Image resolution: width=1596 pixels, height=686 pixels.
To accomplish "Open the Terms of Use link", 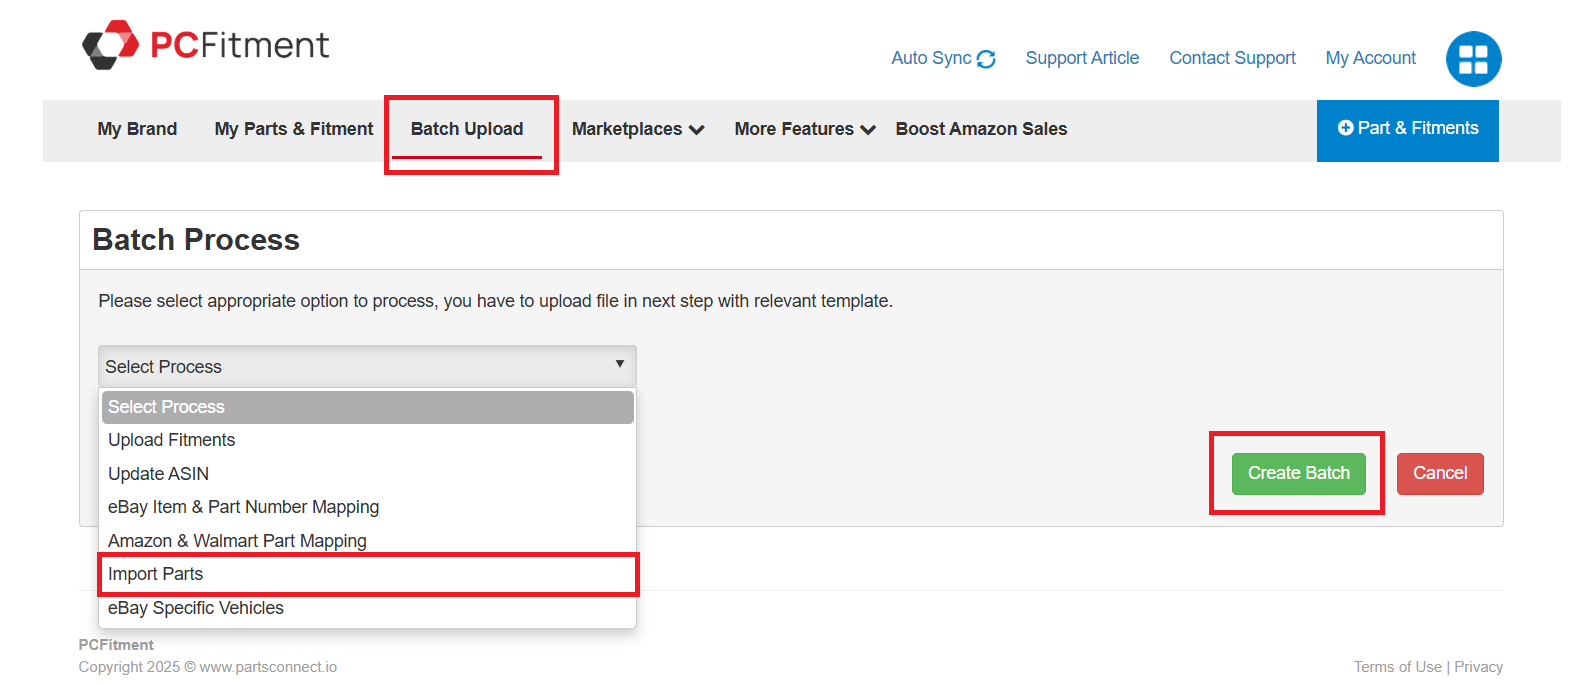I will pyautogui.click(x=1397, y=666).
